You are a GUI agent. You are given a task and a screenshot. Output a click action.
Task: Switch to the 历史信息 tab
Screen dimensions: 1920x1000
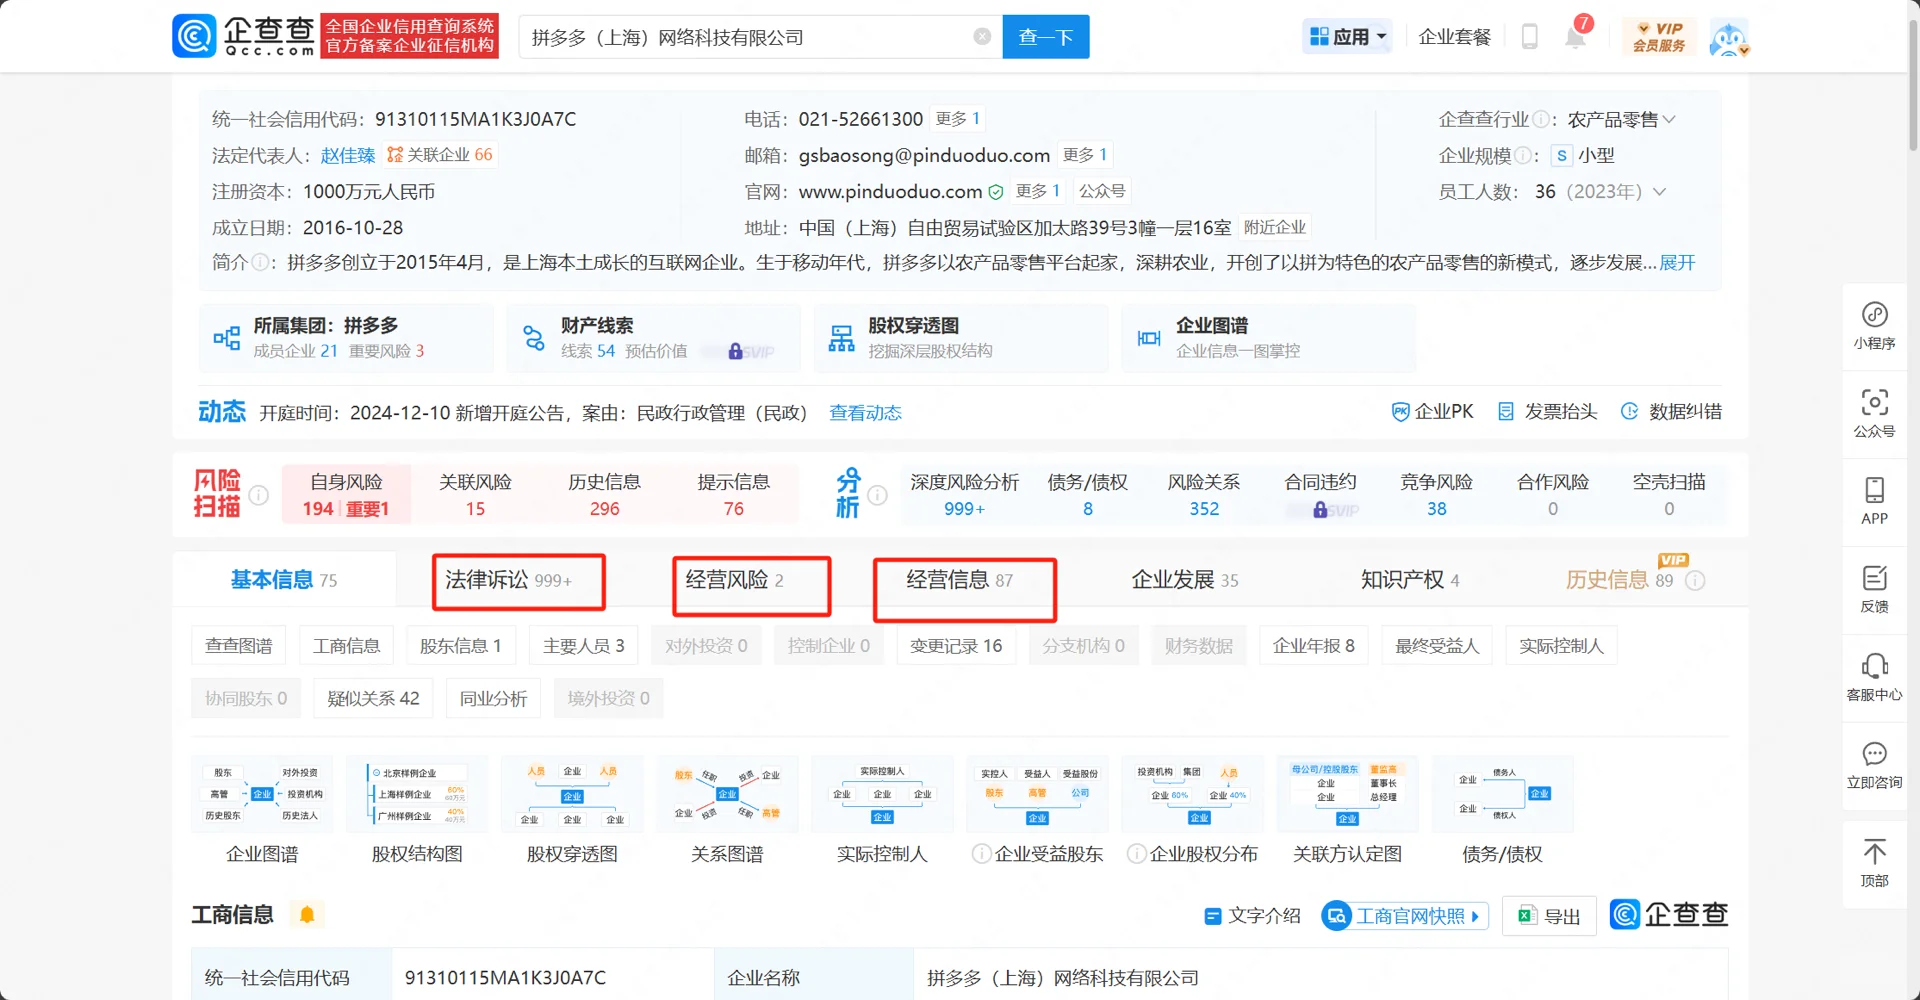click(1618, 580)
